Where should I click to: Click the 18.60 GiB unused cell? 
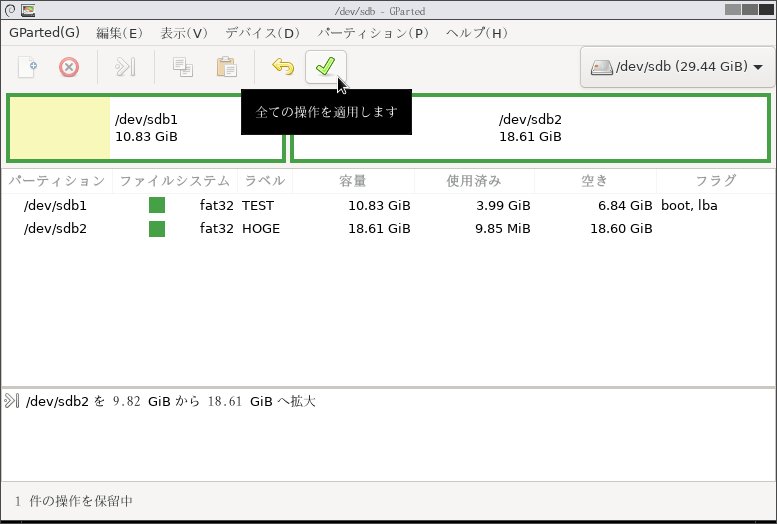click(621, 229)
